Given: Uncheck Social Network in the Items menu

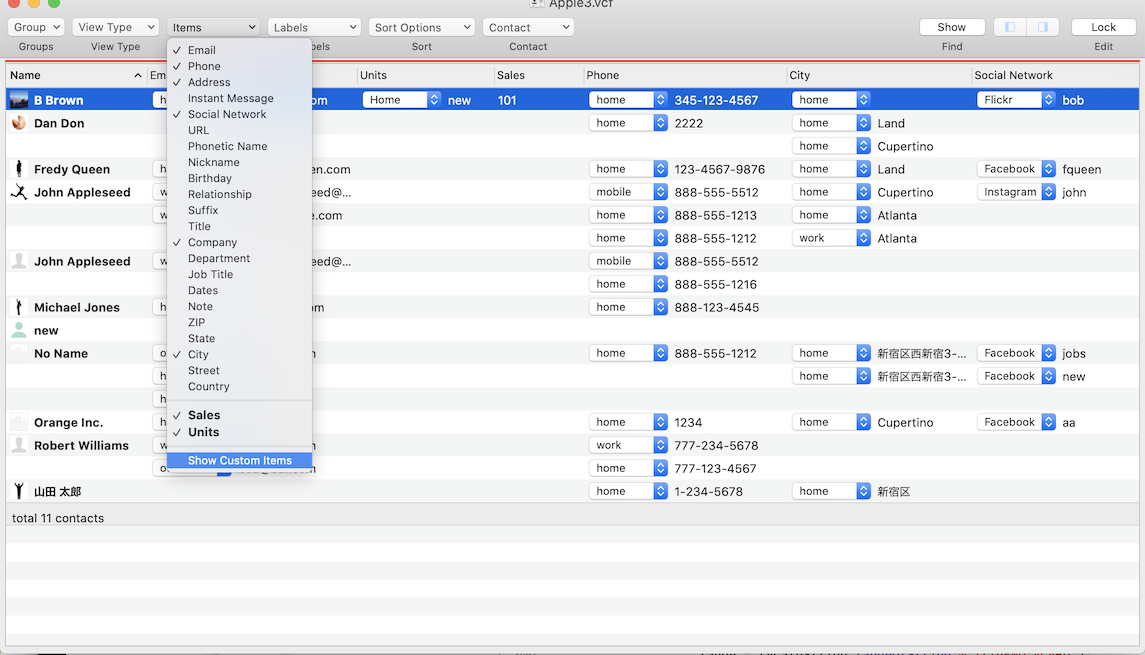Looking at the screenshot, I should point(227,114).
